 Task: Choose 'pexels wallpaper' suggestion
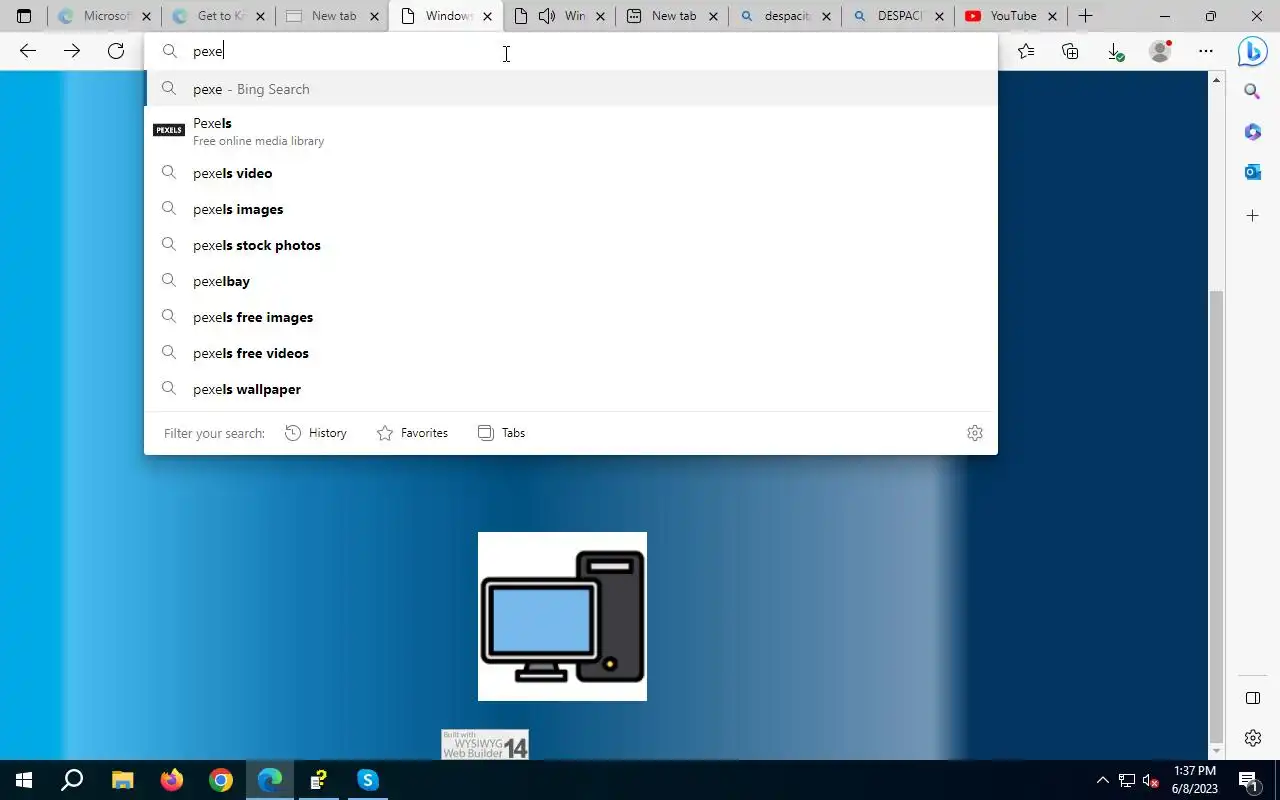pyautogui.click(x=571, y=389)
